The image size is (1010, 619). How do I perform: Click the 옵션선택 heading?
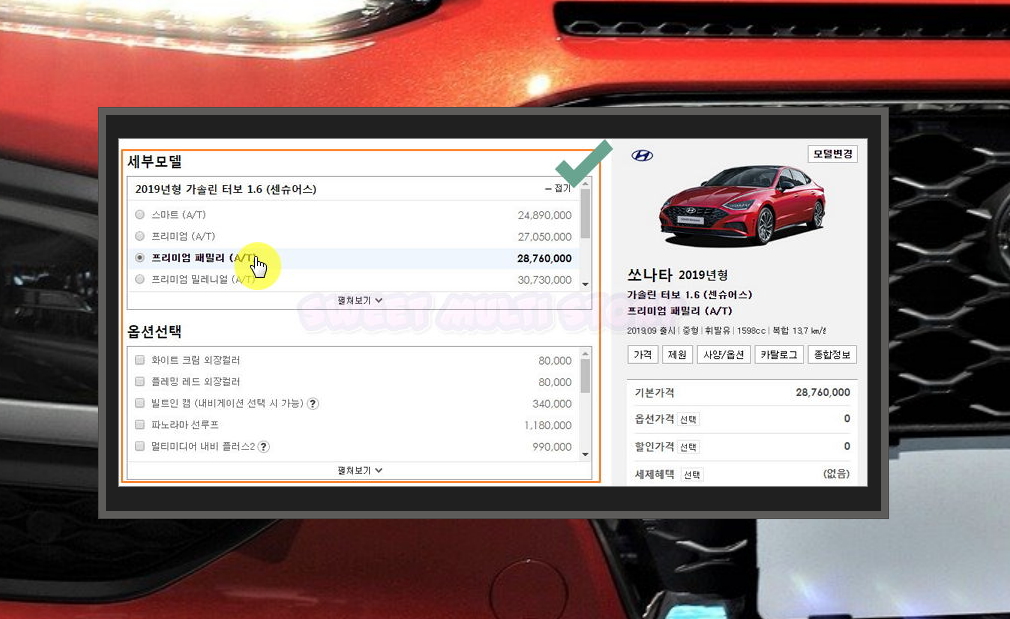(155, 332)
